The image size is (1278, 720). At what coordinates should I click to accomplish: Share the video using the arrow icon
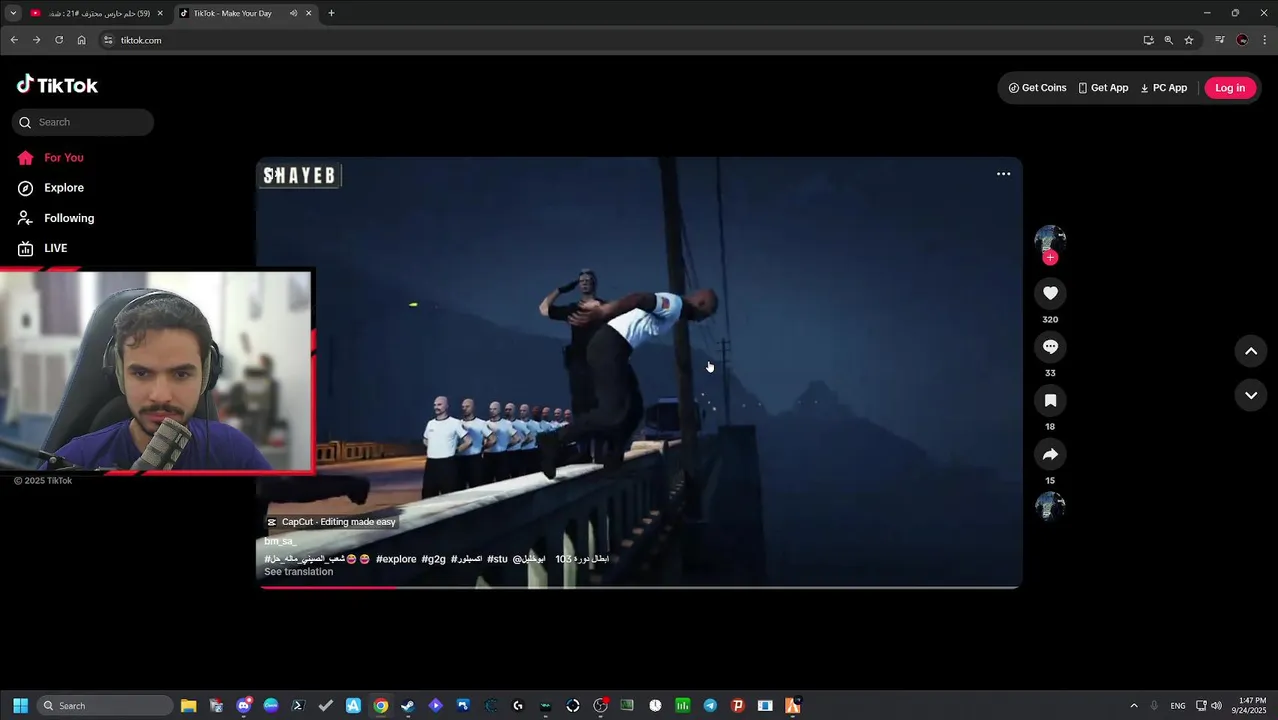1050,455
